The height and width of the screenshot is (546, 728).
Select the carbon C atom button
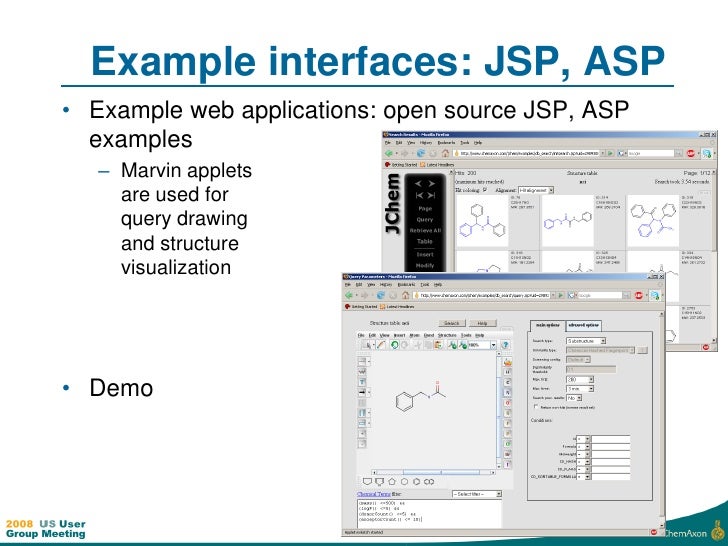[507, 382]
